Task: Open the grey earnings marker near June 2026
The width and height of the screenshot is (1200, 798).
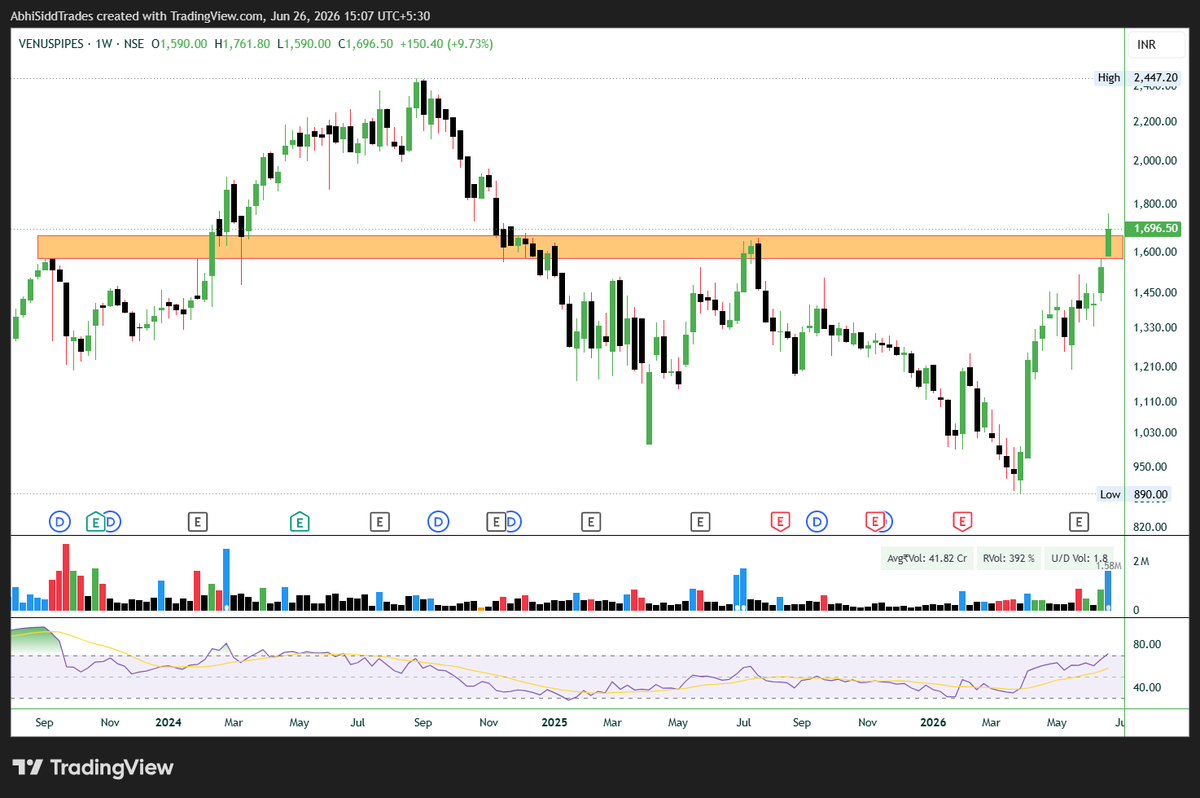Action: click(1078, 521)
